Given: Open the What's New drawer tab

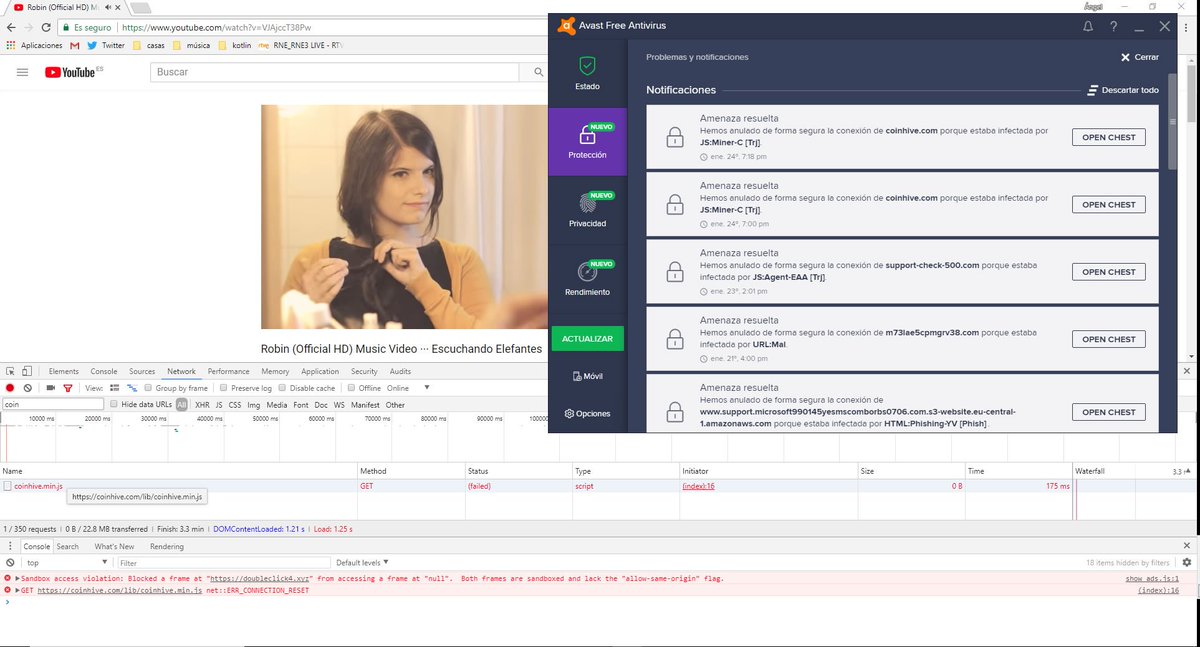Looking at the screenshot, I should point(114,546).
